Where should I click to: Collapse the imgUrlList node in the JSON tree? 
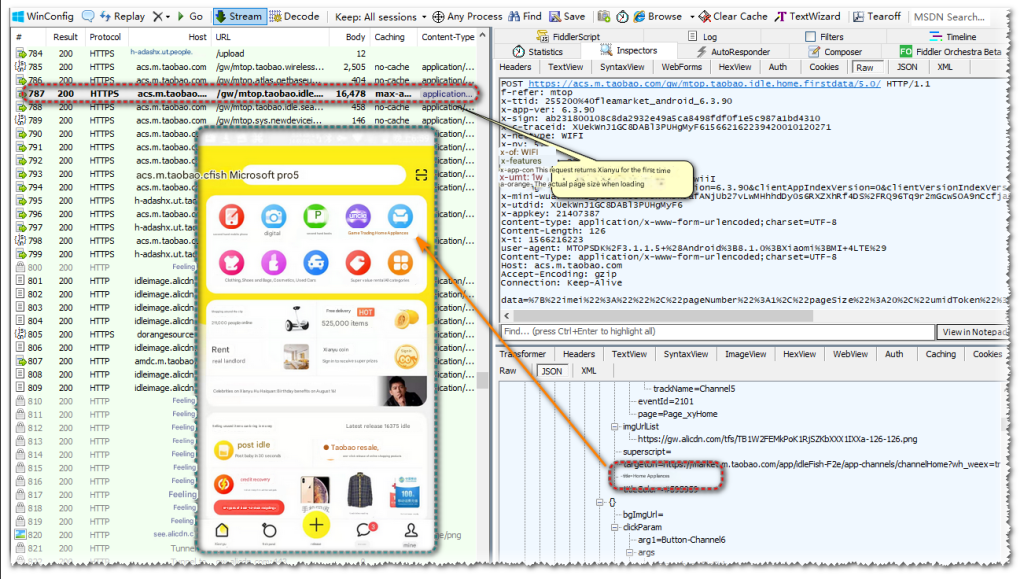(615, 426)
